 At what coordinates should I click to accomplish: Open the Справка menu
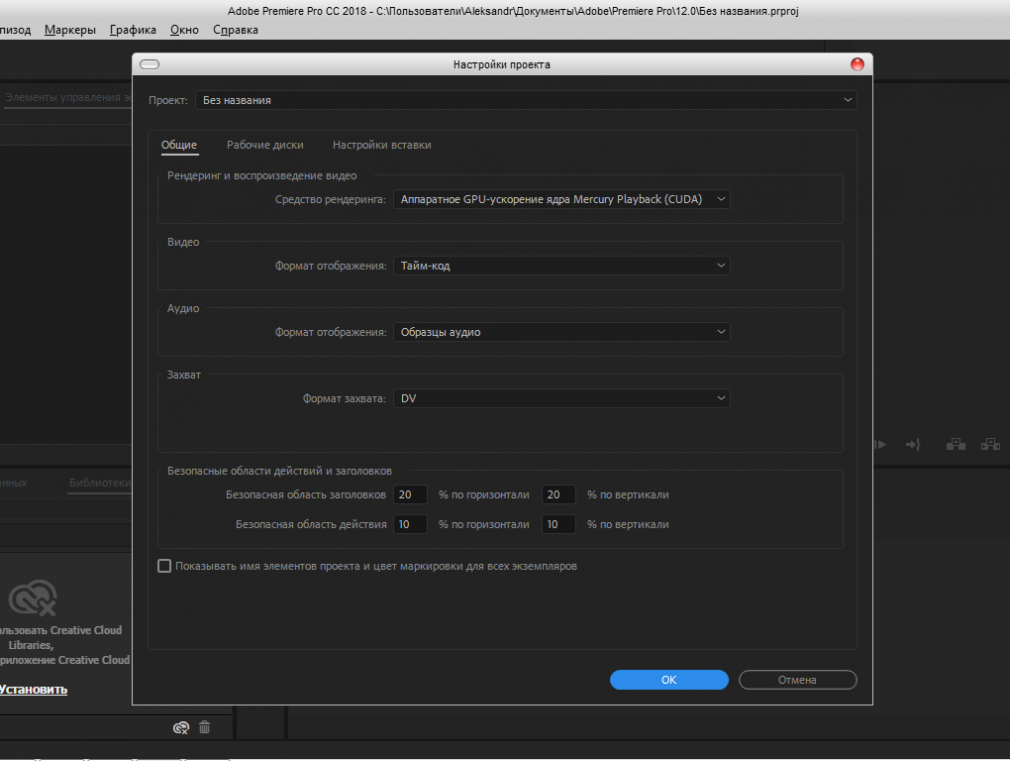pyautogui.click(x=236, y=30)
